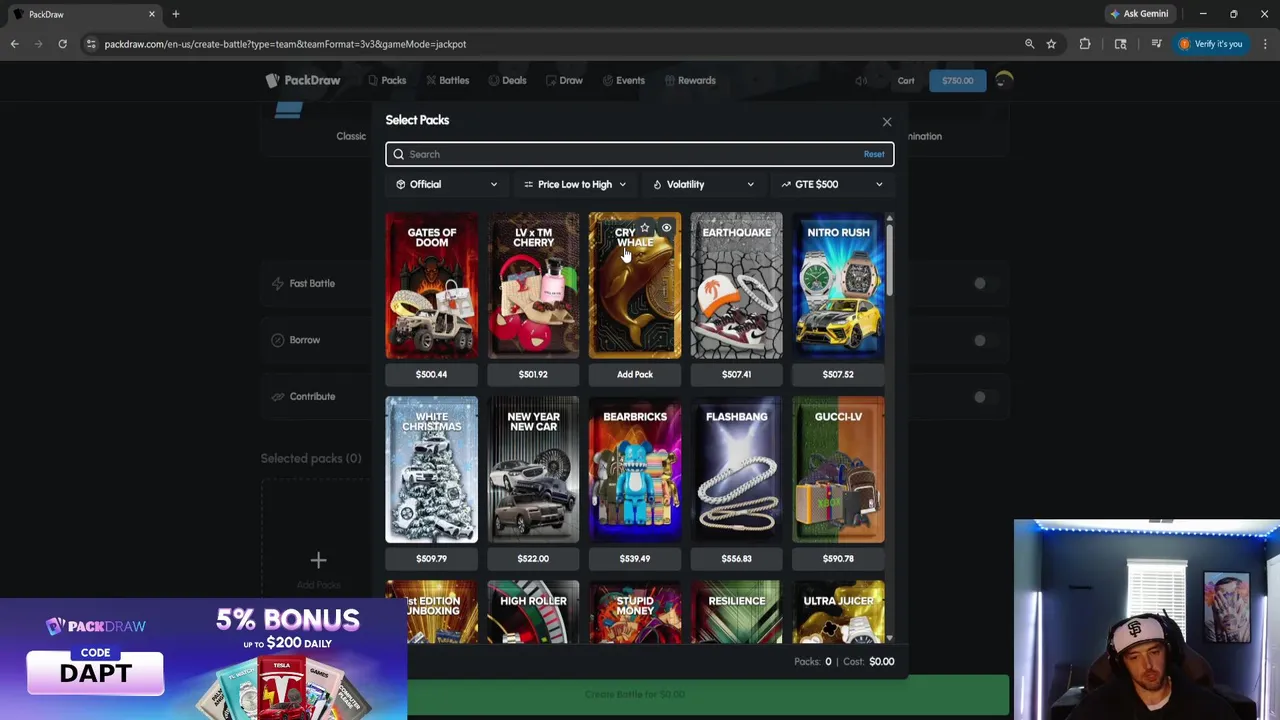Click the Contribute option icon
This screenshot has height=720, width=1280.
(x=278, y=397)
